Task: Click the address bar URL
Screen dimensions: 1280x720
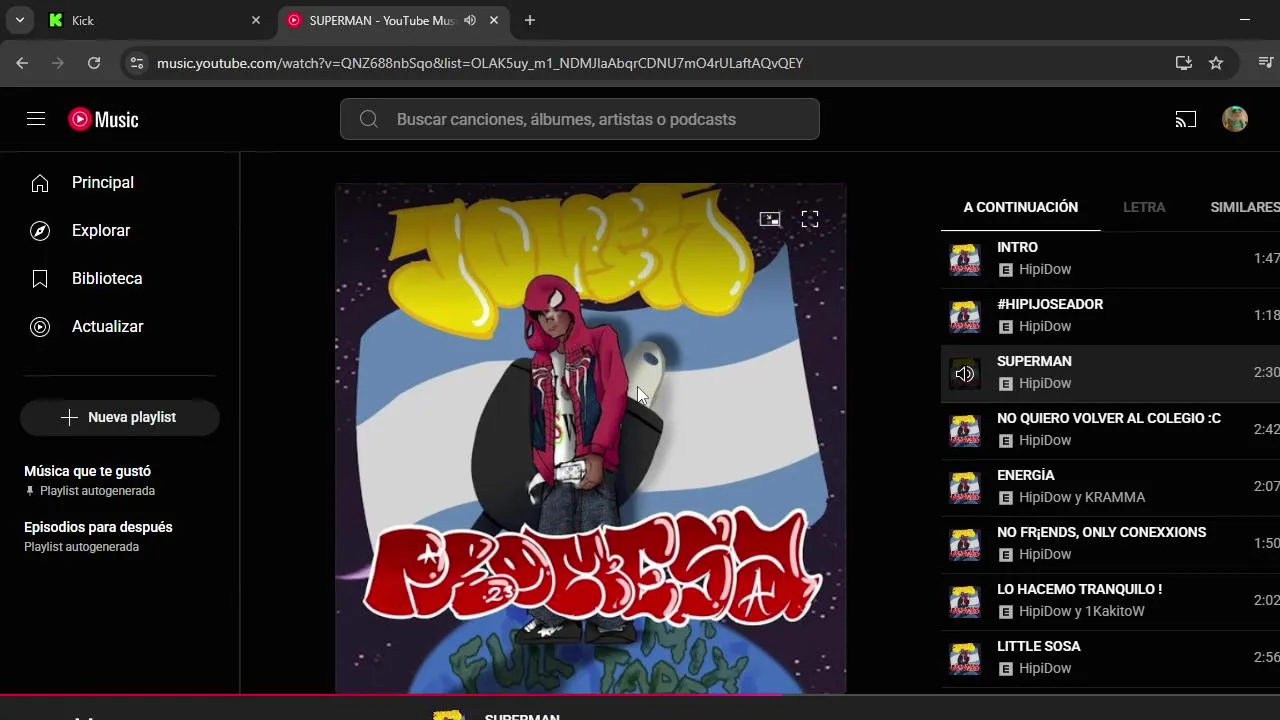Action: 480,63
